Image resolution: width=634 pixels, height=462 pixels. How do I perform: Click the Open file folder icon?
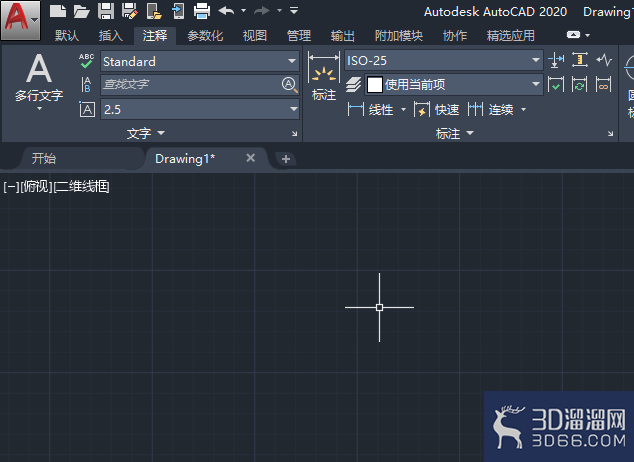click(x=81, y=11)
